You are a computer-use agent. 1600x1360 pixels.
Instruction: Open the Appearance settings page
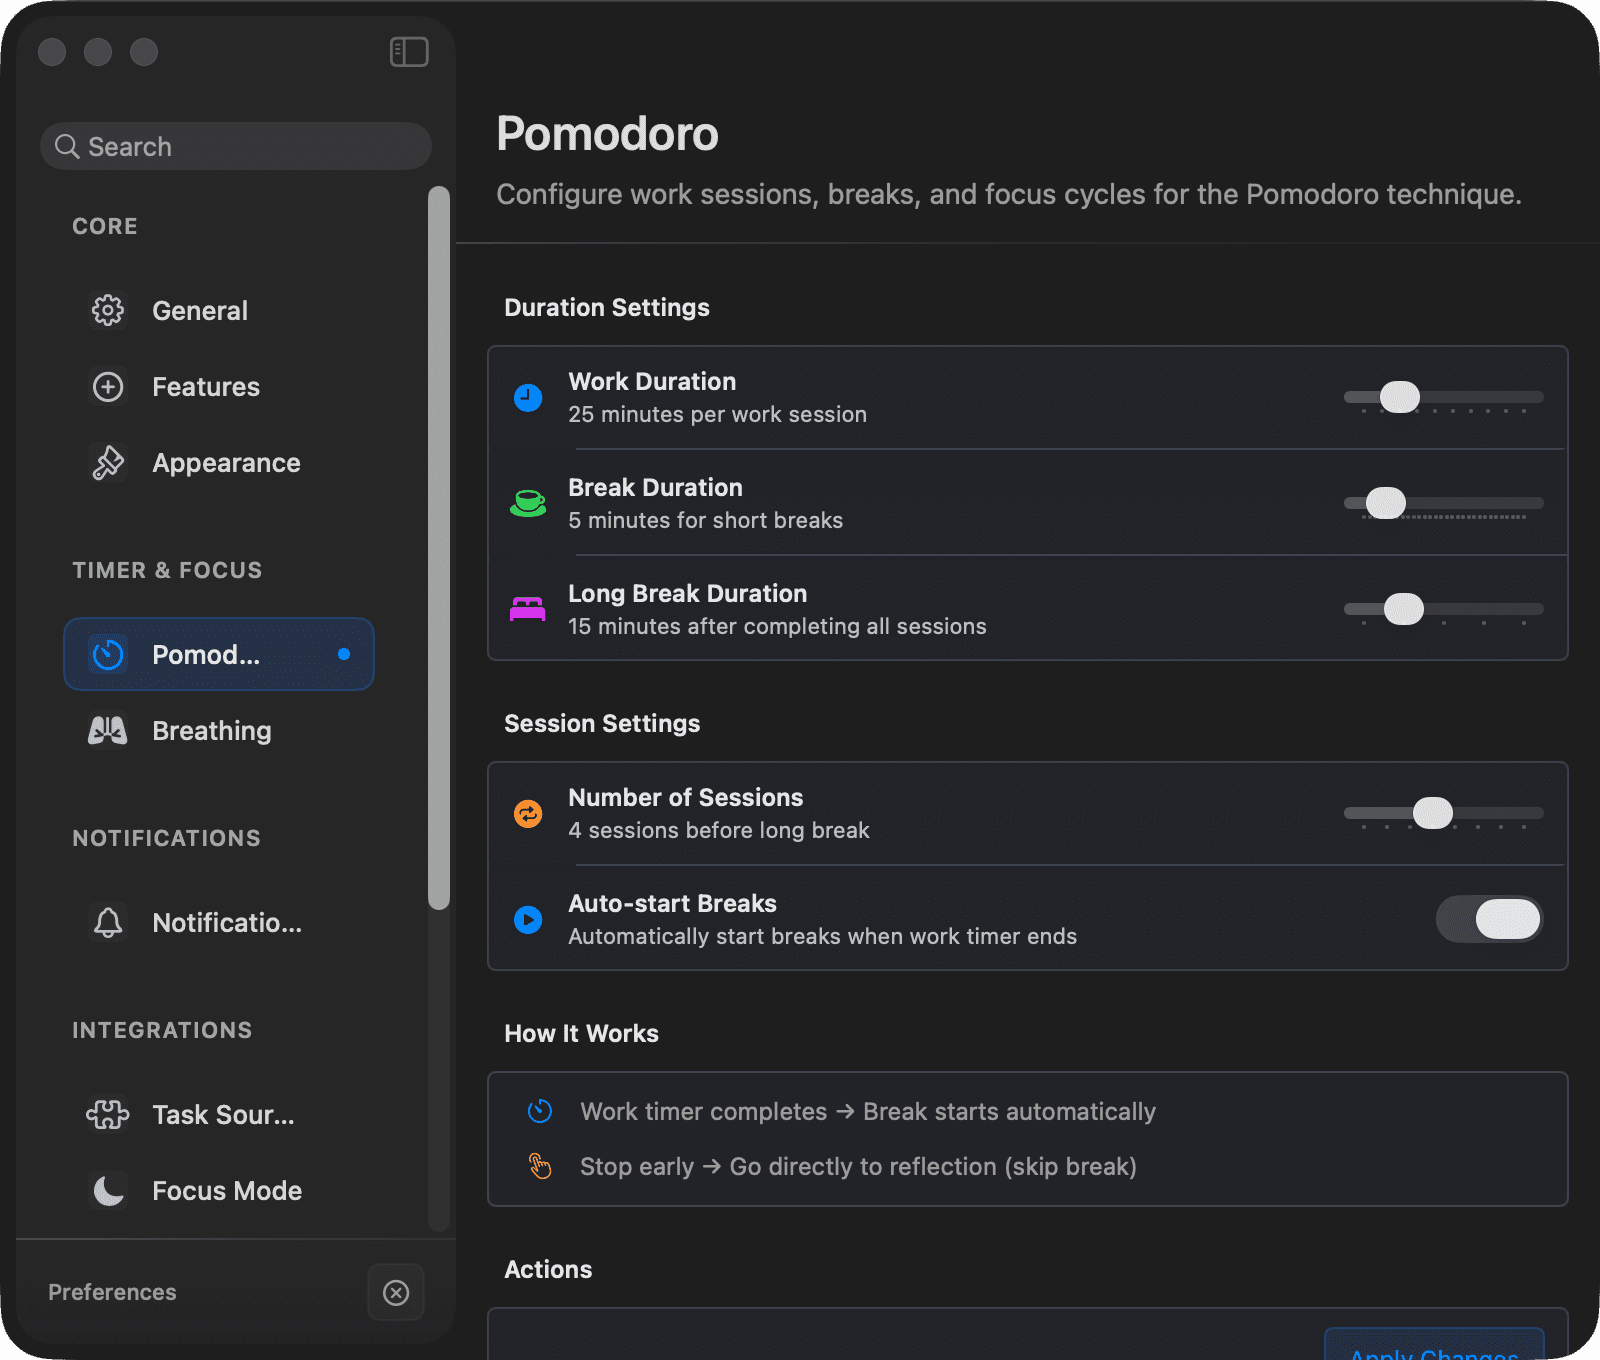(219, 462)
